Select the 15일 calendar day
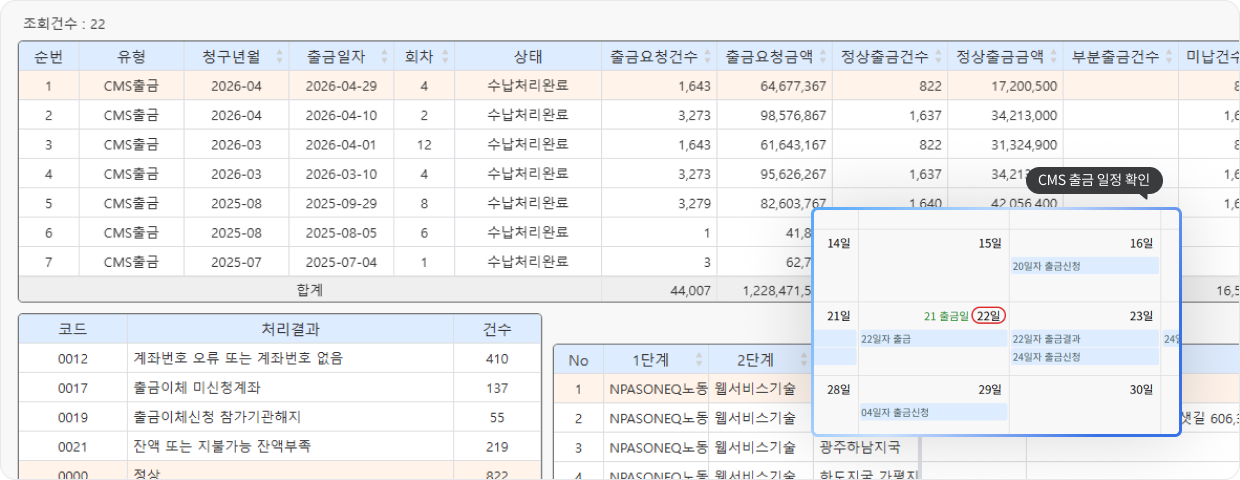 point(990,243)
